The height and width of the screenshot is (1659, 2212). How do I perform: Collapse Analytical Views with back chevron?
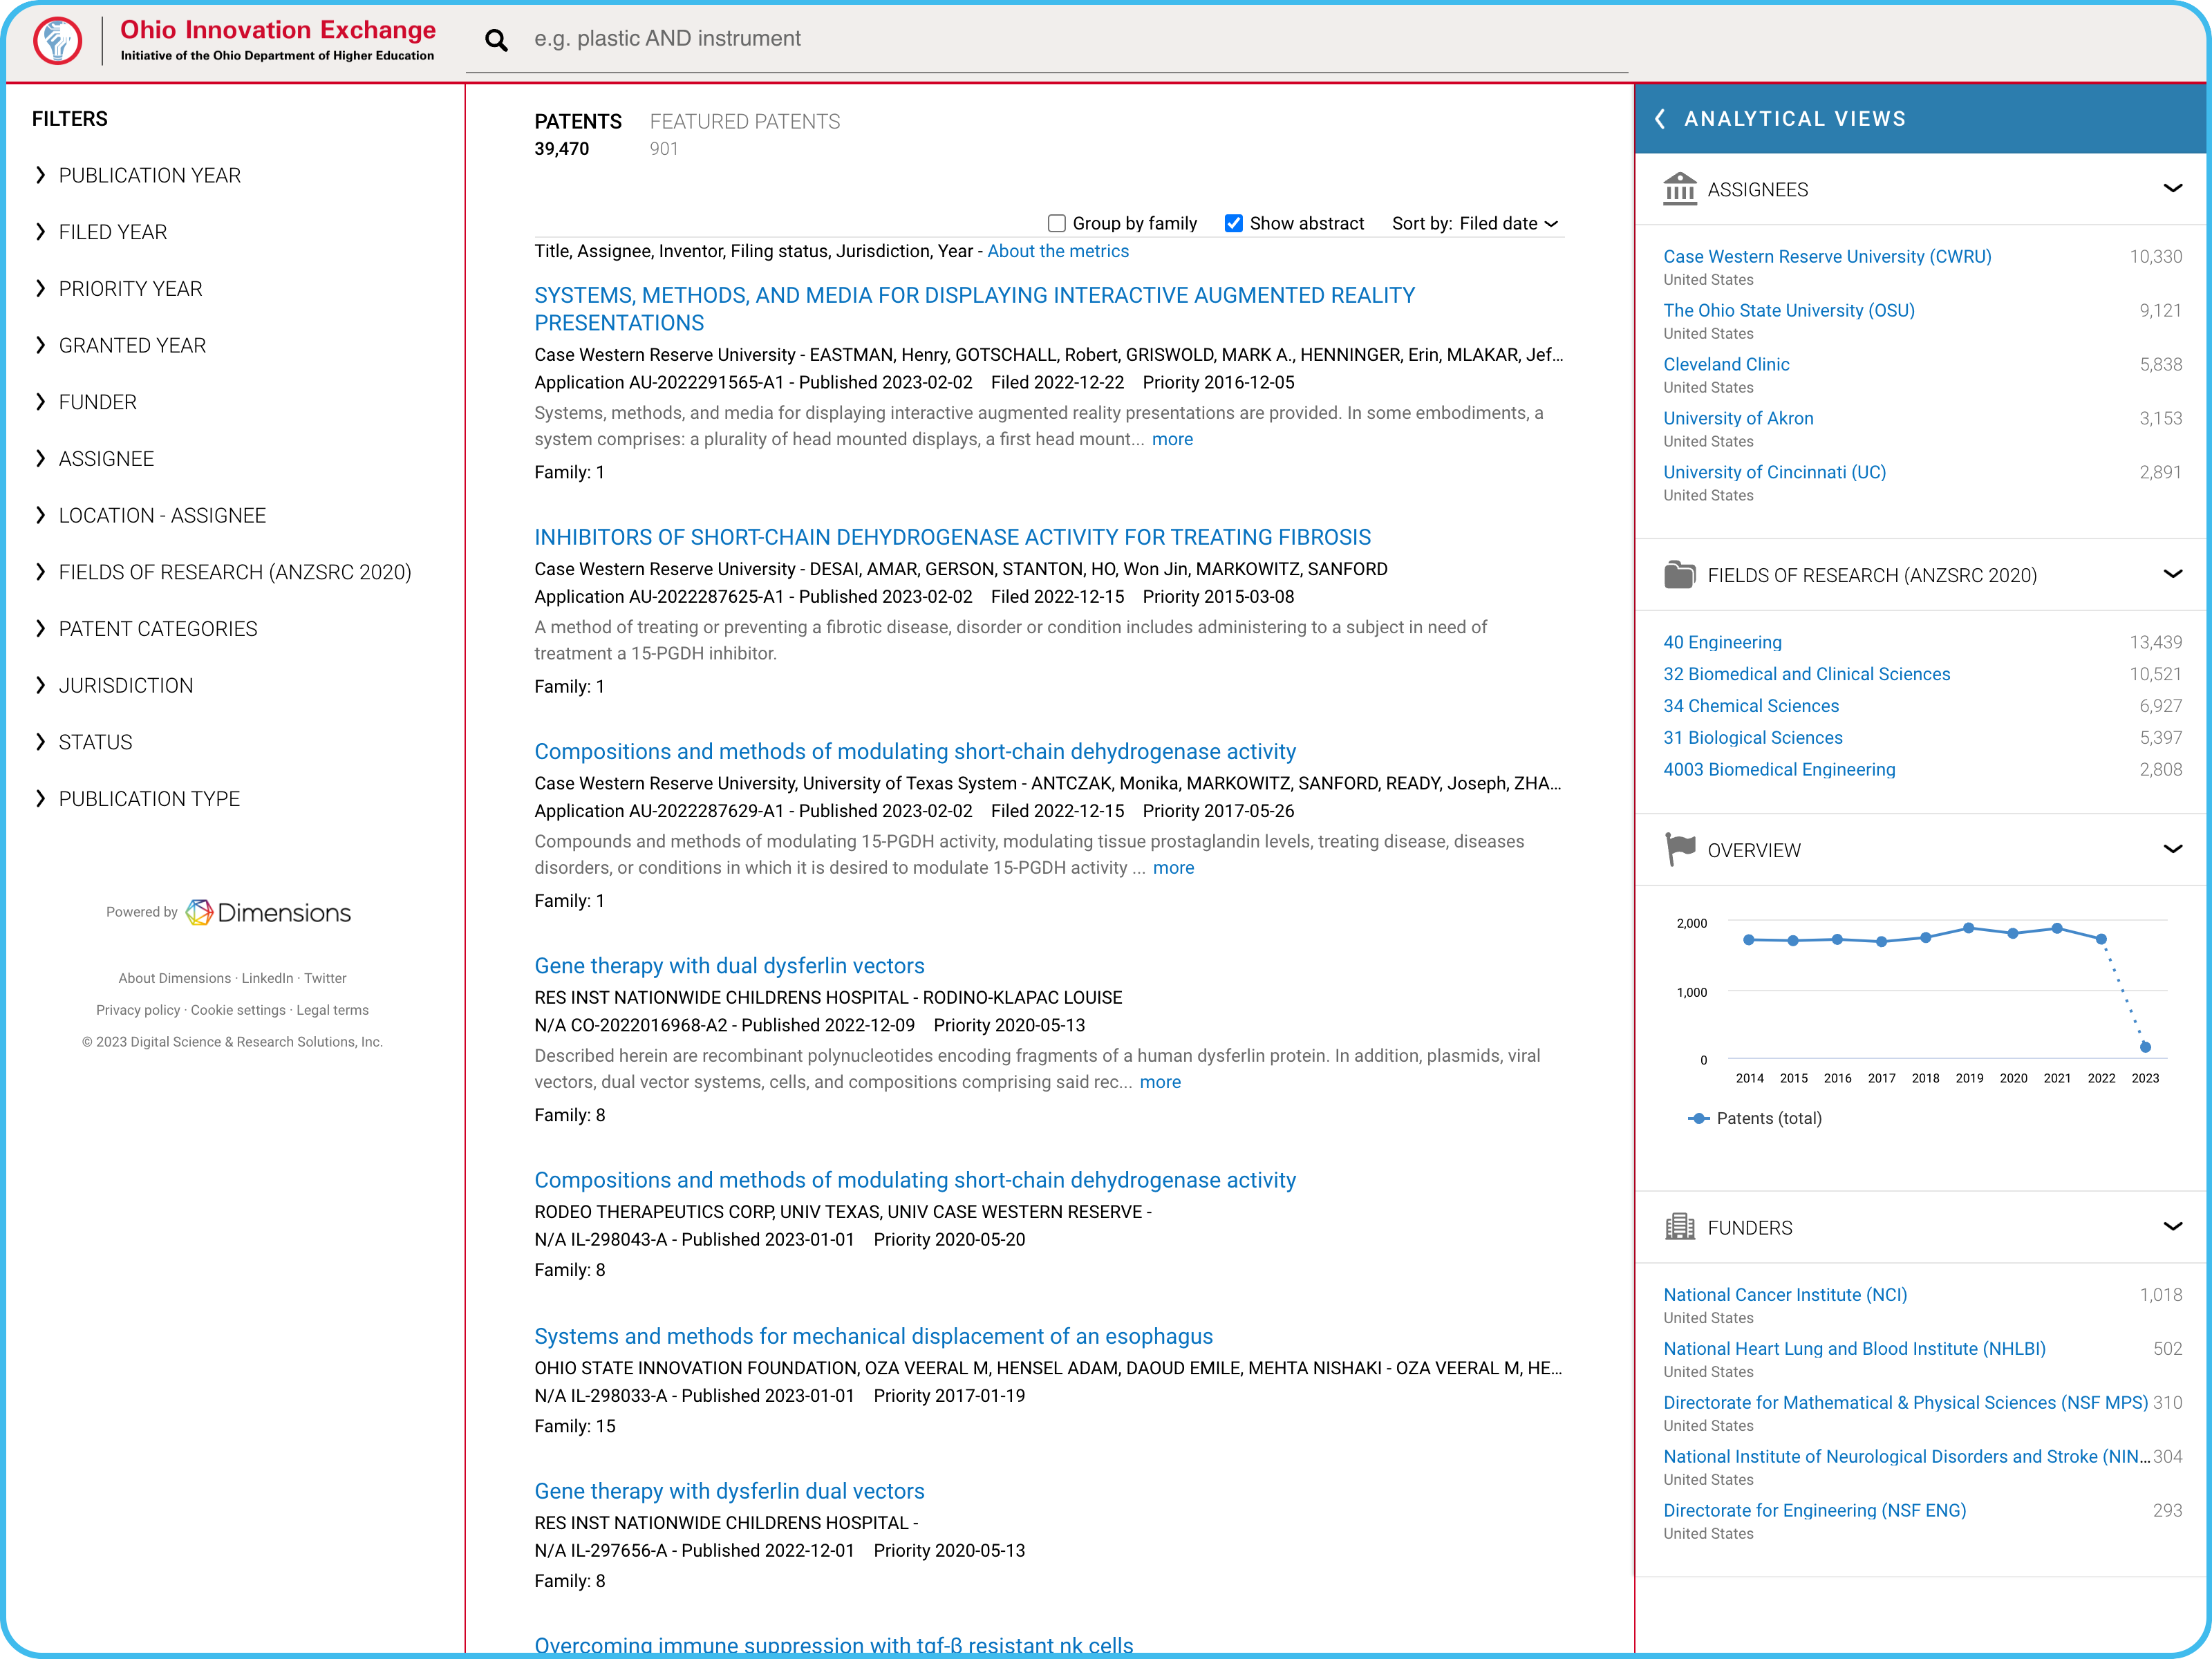coord(1660,119)
